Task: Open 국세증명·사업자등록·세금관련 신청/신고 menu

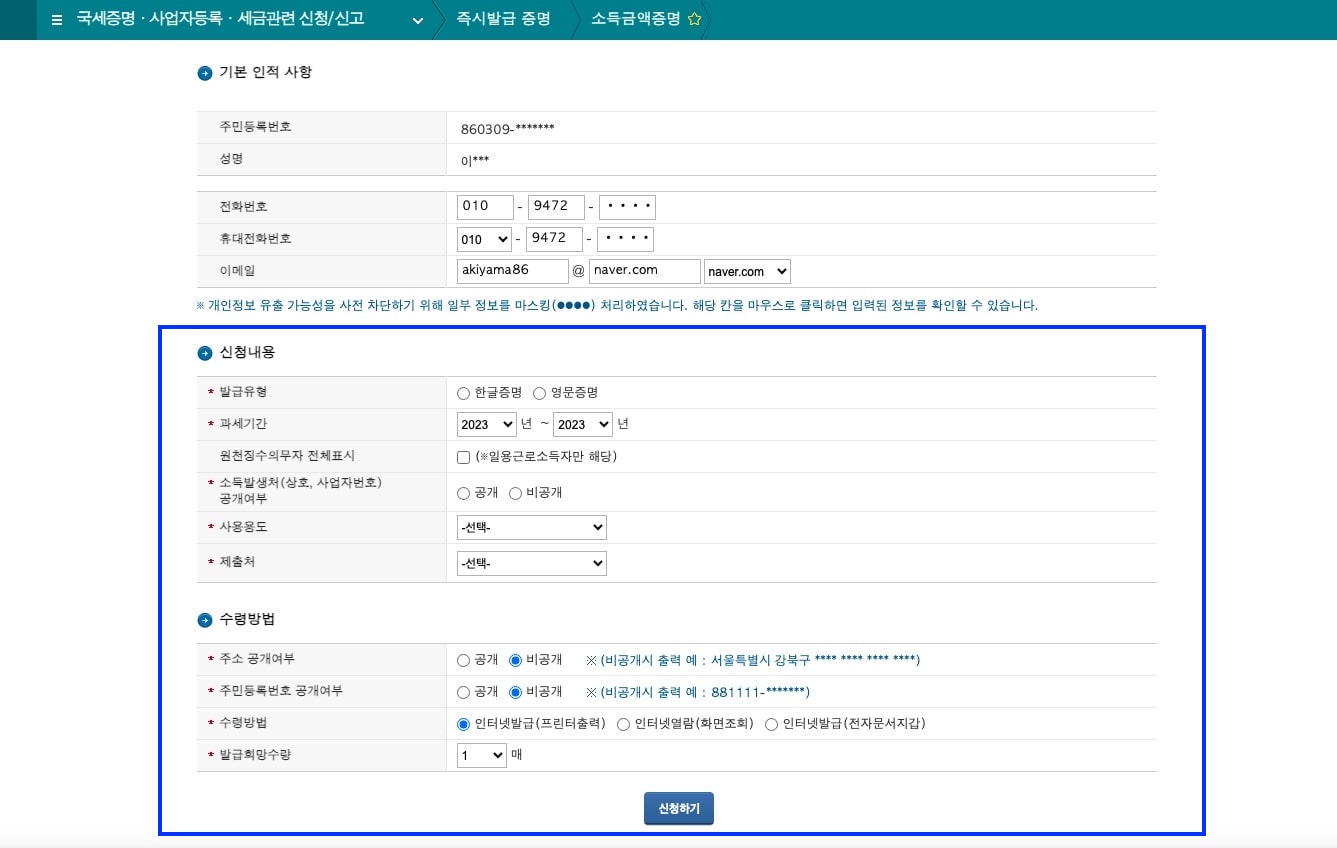Action: pyautogui.click(x=220, y=19)
